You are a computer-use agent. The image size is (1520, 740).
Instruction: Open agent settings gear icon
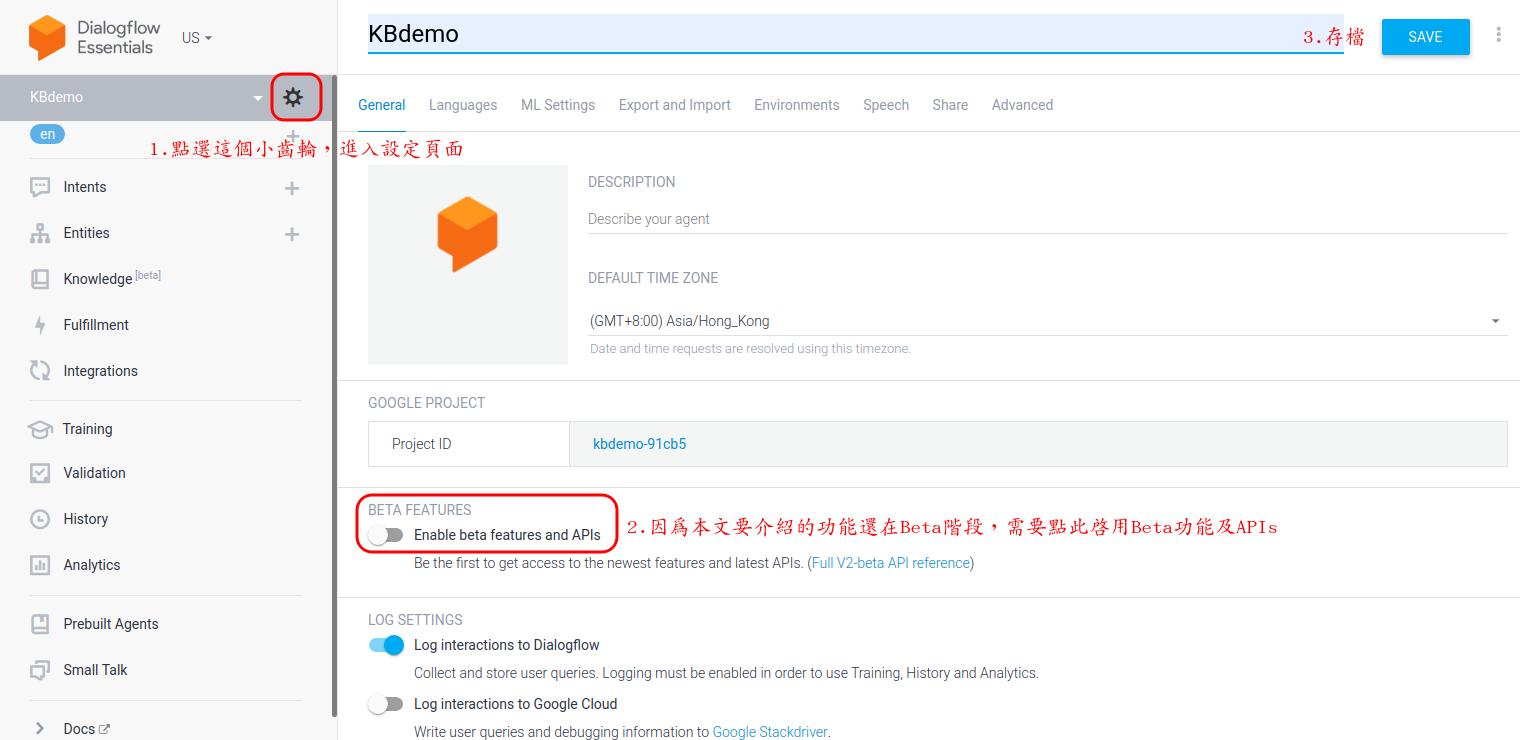[x=292, y=97]
